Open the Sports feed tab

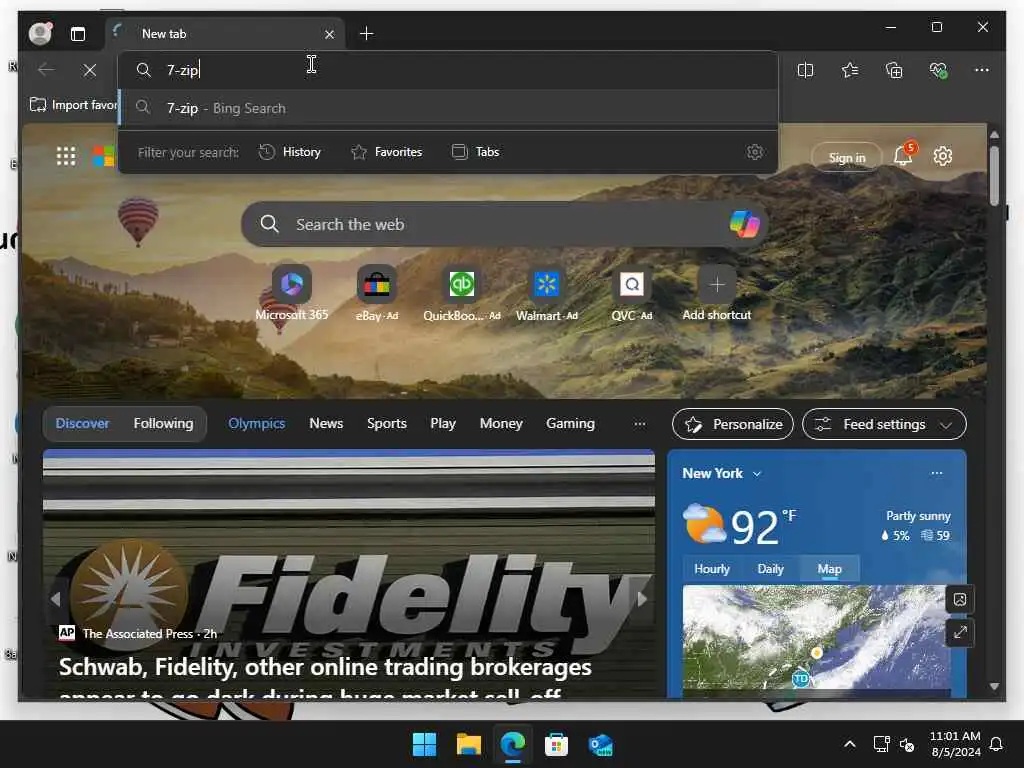[x=387, y=424]
